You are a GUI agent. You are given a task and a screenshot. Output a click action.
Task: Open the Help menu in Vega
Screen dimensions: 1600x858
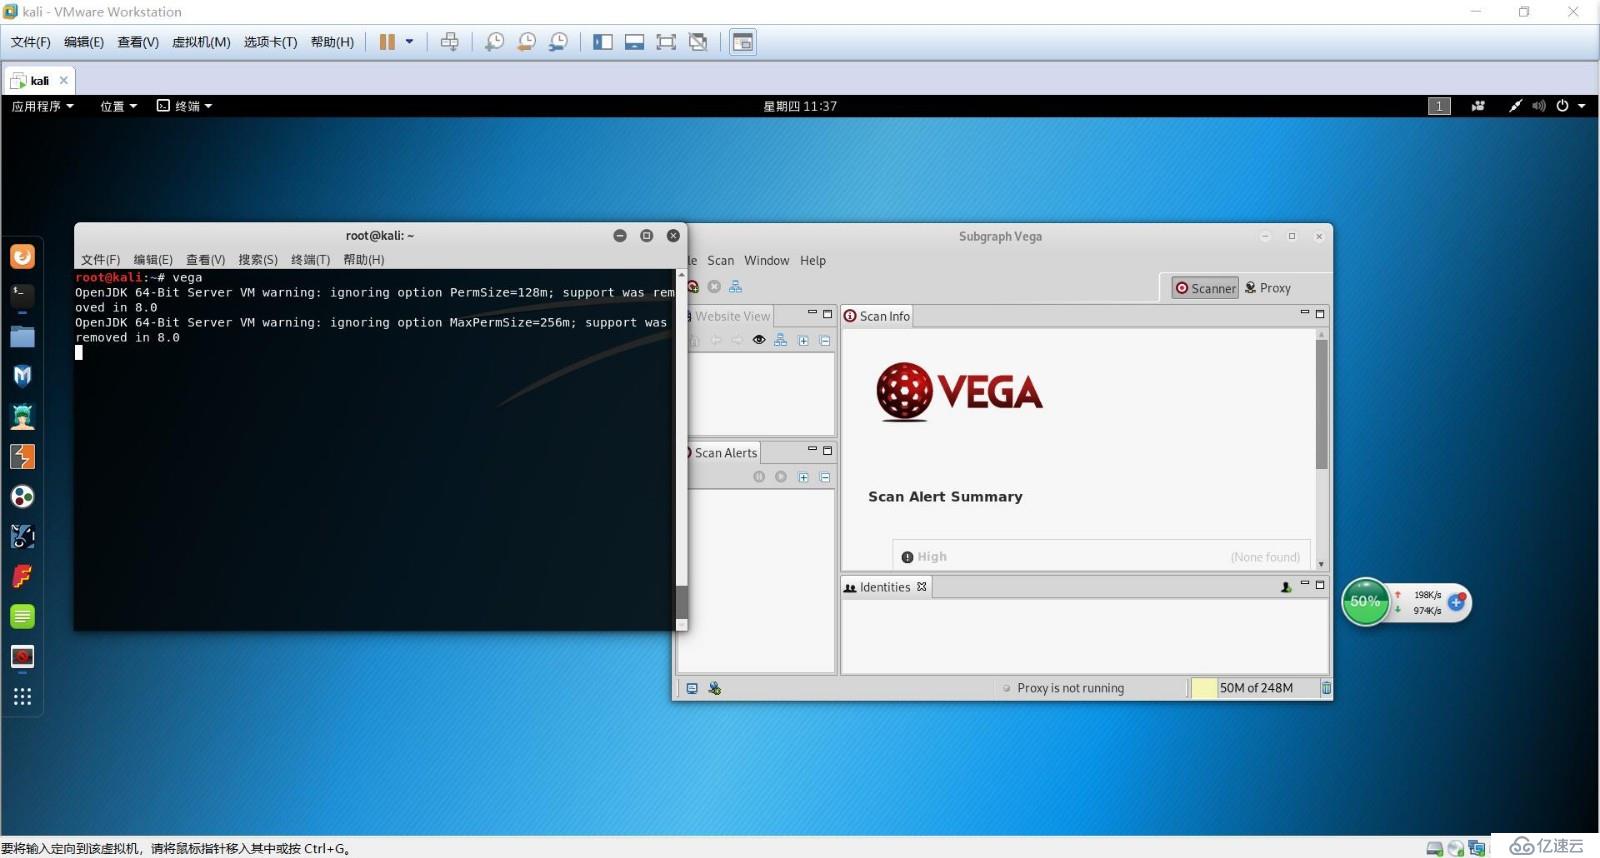pyautogui.click(x=813, y=260)
